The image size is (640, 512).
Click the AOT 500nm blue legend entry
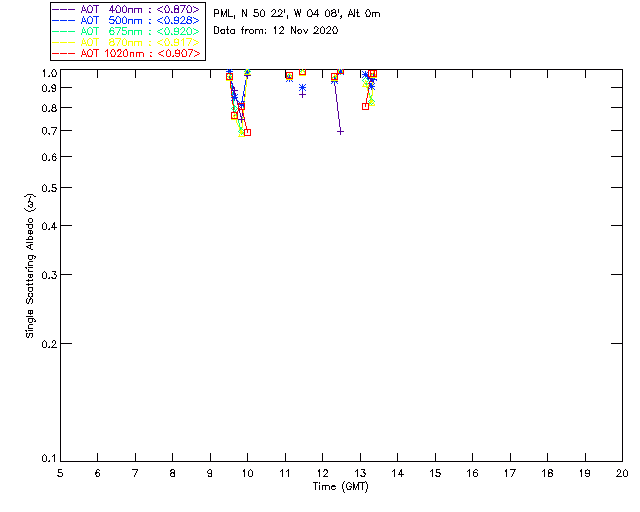(x=126, y=20)
